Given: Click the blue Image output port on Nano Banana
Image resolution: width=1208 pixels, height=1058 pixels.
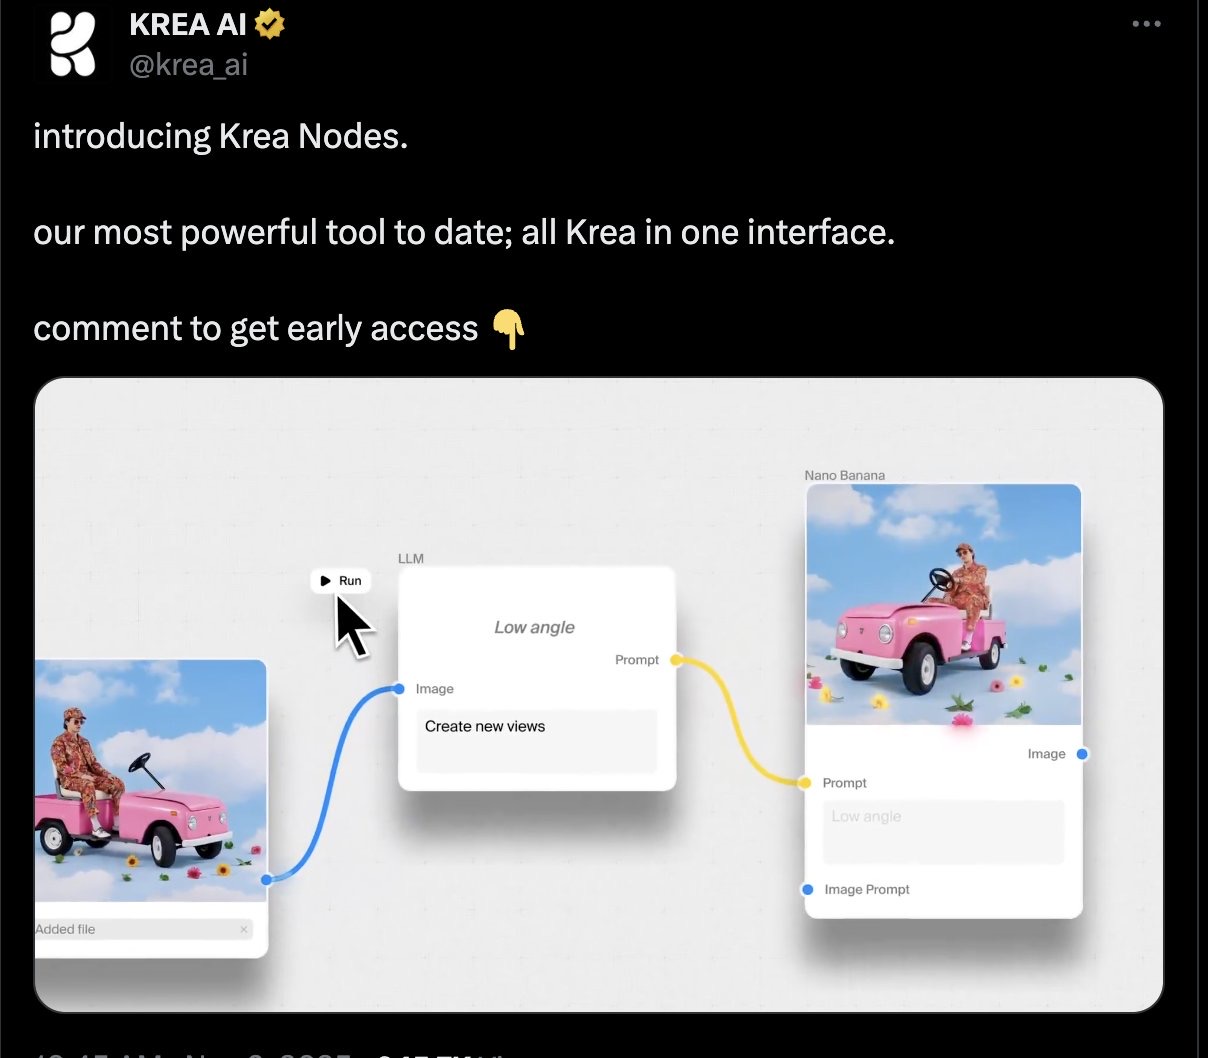Looking at the screenshot, I should click(1082, 754).
